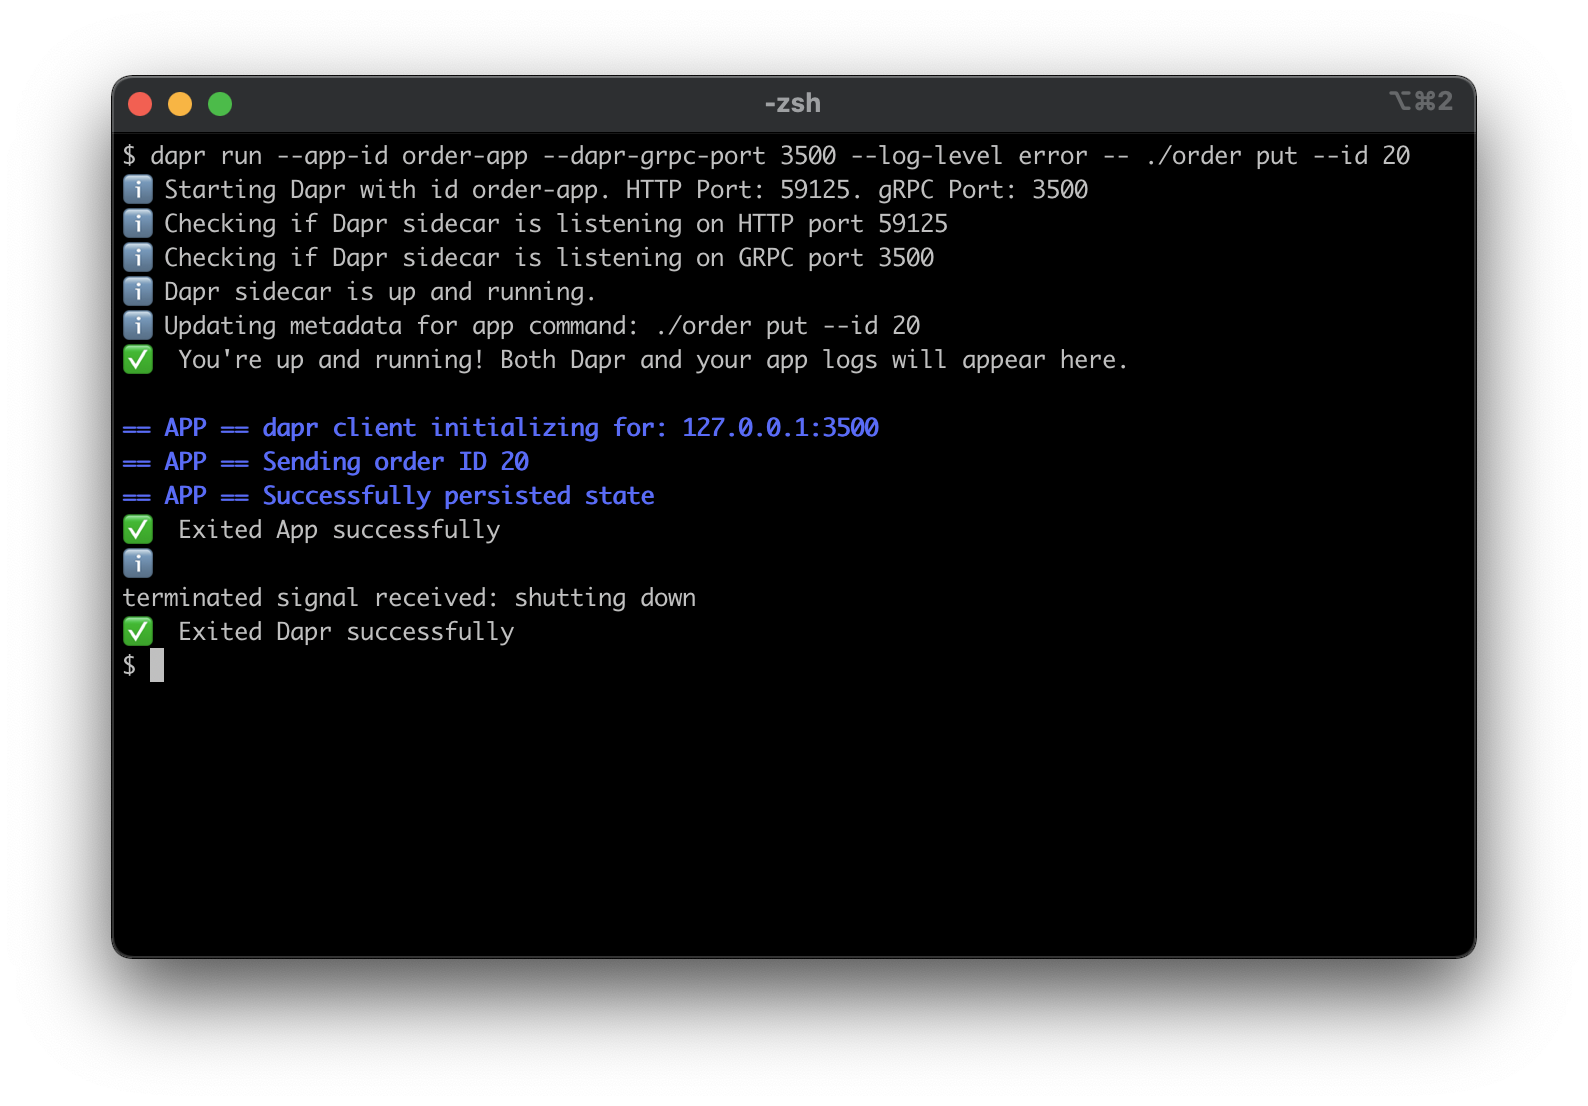Click the red close window button

(x=140, y=104)
